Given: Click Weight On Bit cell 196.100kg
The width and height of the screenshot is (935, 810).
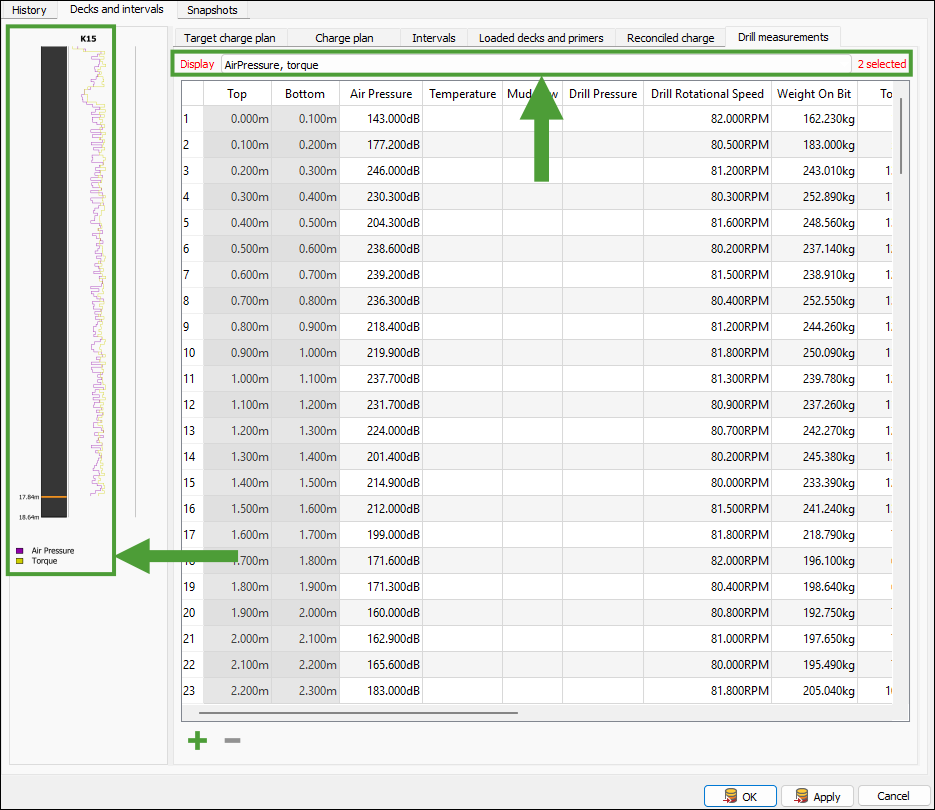Looking at the screenshot, I should pyautogui.click(x=815, y=561).
